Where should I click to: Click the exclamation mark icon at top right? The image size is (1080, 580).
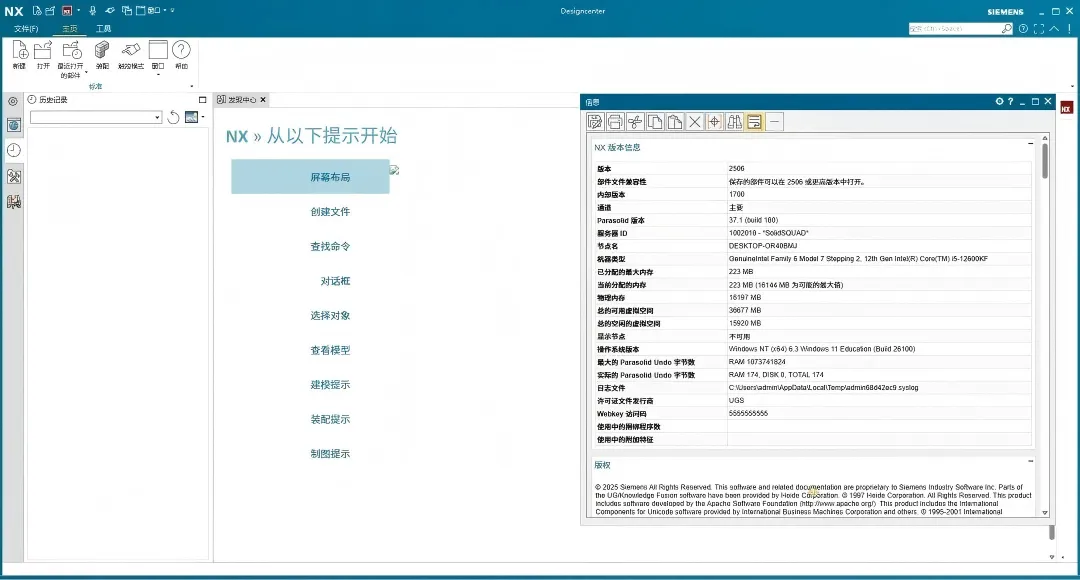(1070, 28)
